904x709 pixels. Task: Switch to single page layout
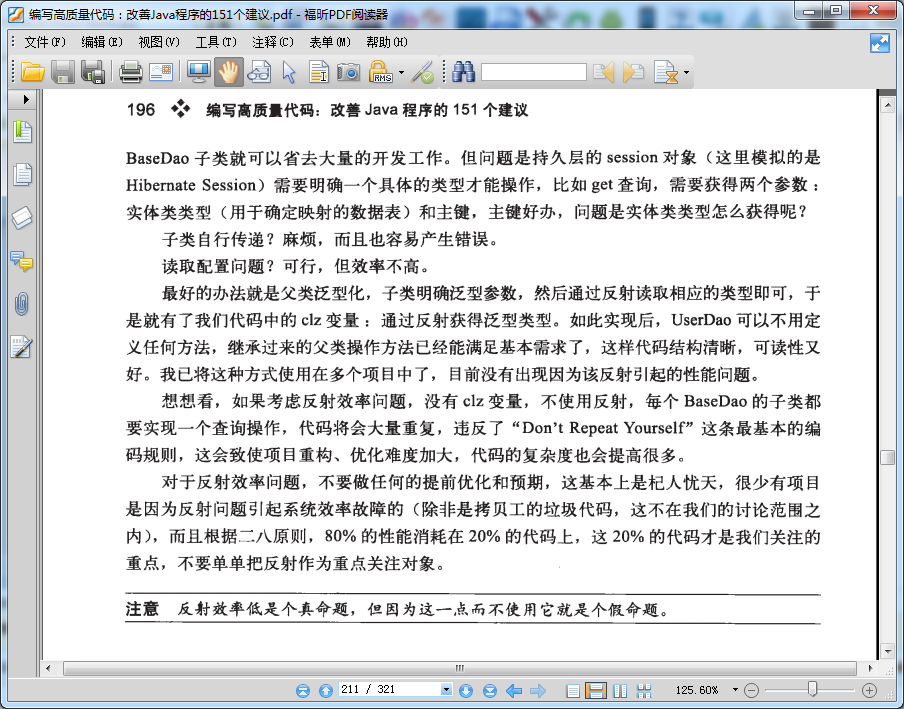point(573,690)
